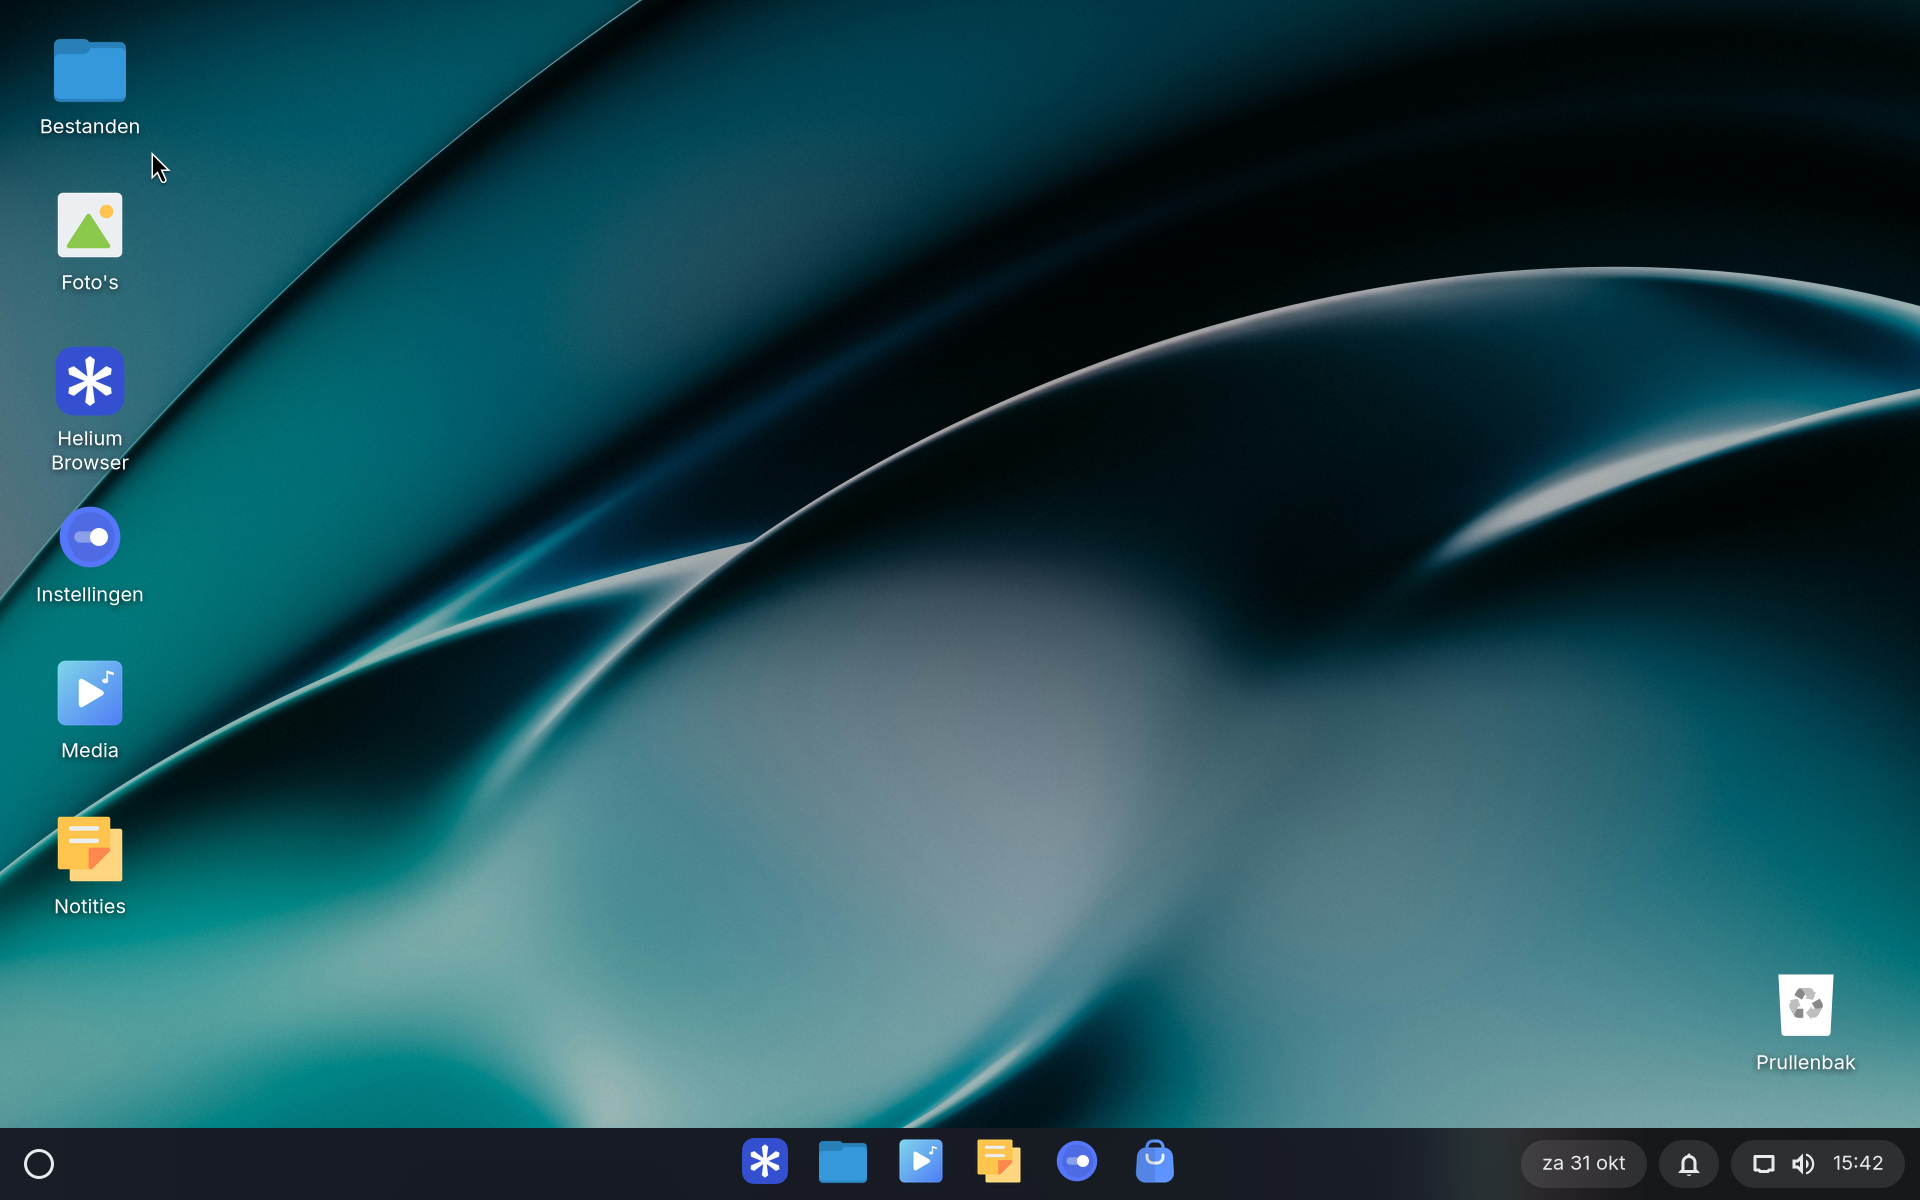Open the Bestanden folder desktop icon
The width and height of the screenshot is (1920, 1200).
pyautogui.click(x=90, y=71)
